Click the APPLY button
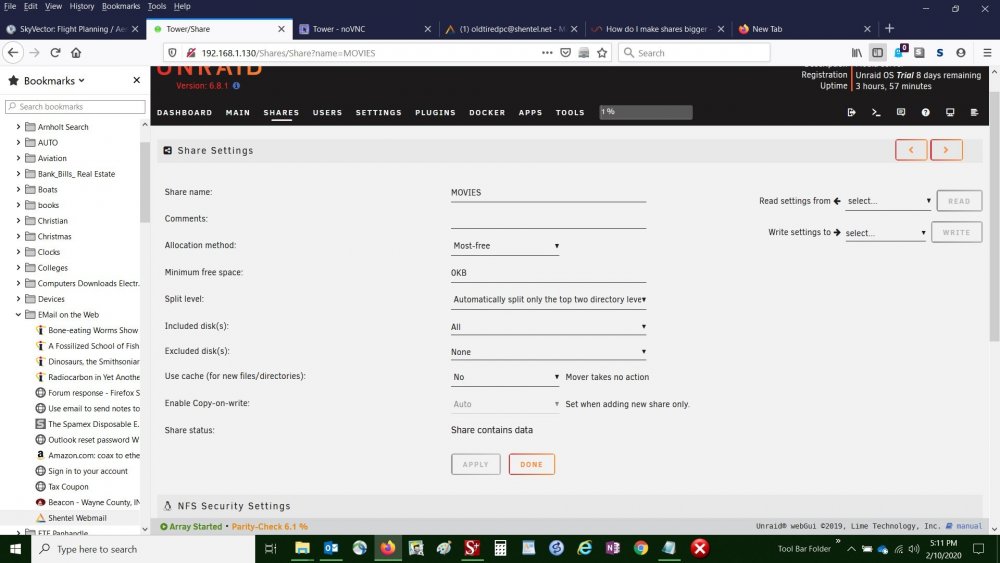The image size is (1000, 563). point(475,464)
